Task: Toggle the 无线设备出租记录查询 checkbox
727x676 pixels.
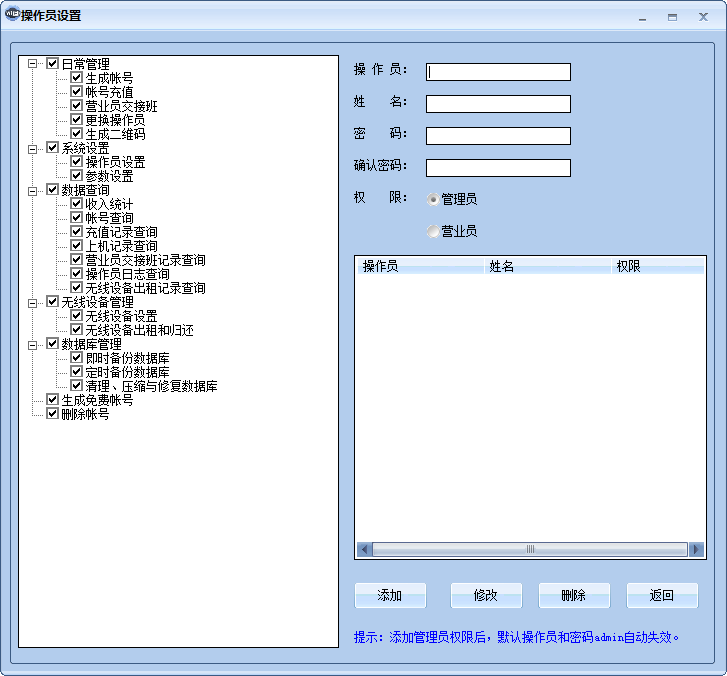Action: pyautogui.click(x=77, y=288)
